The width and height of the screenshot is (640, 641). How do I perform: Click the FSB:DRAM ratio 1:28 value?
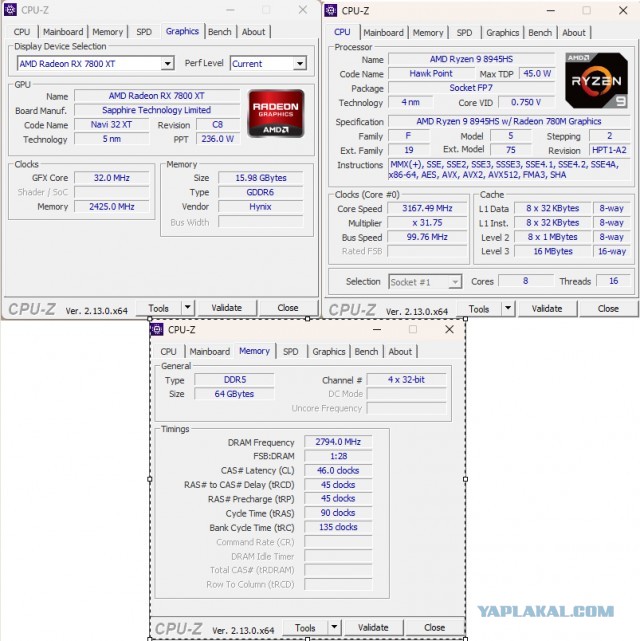[x=338, y=456]
